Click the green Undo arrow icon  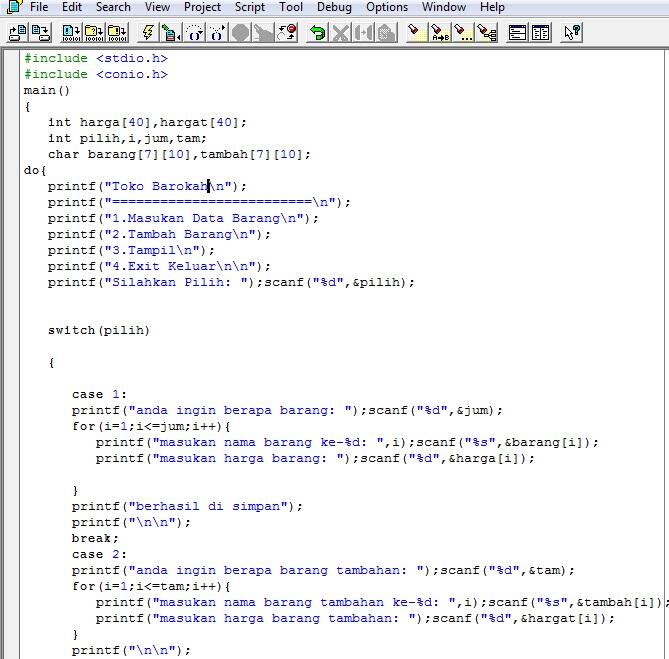click(x=317, y=32)
